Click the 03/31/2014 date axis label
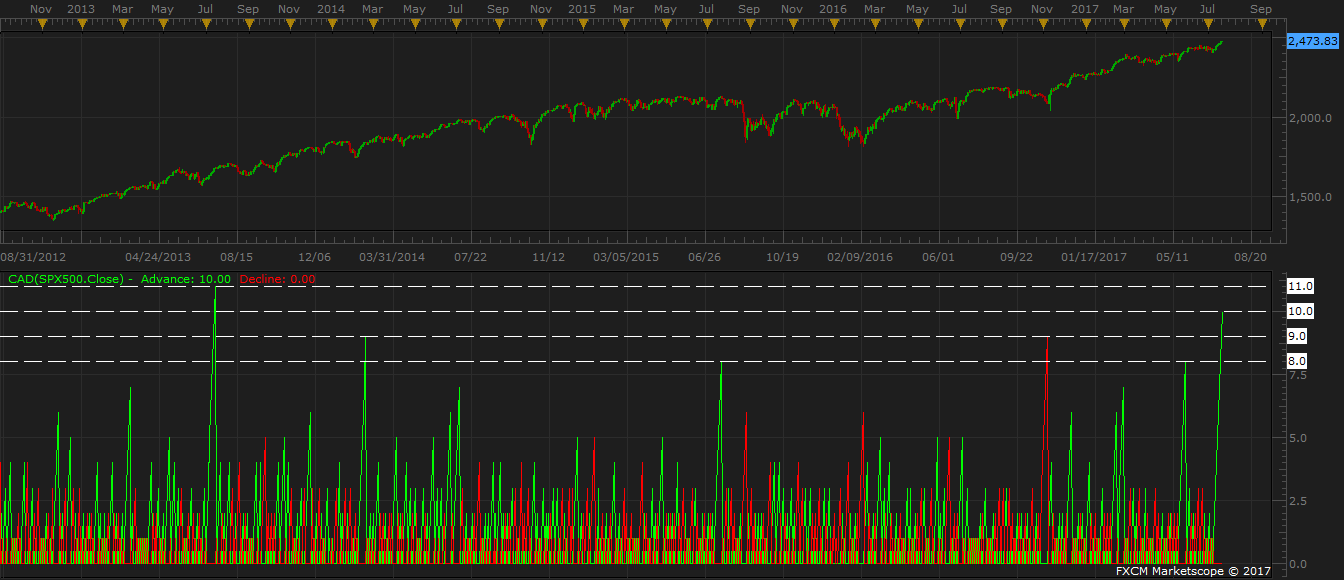The width and height of the screenshot is (1344, 580). click(x=392, y=257)
